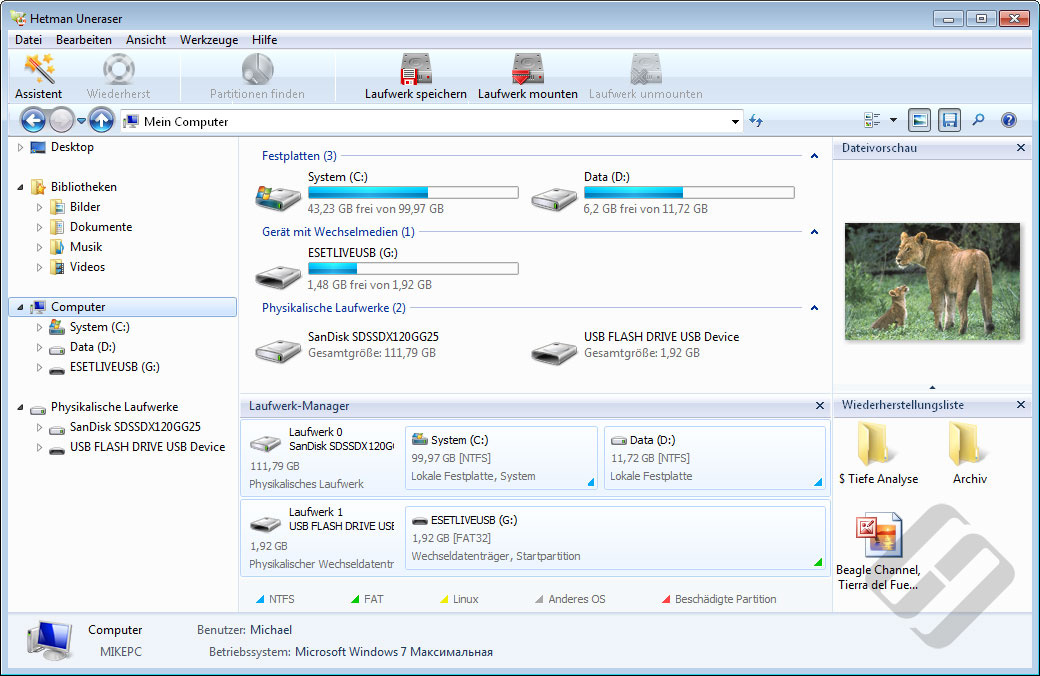Toggle the recovery list panel button
The width and height of the screenshot is (1040, 676).
click(x=949, y=121)
